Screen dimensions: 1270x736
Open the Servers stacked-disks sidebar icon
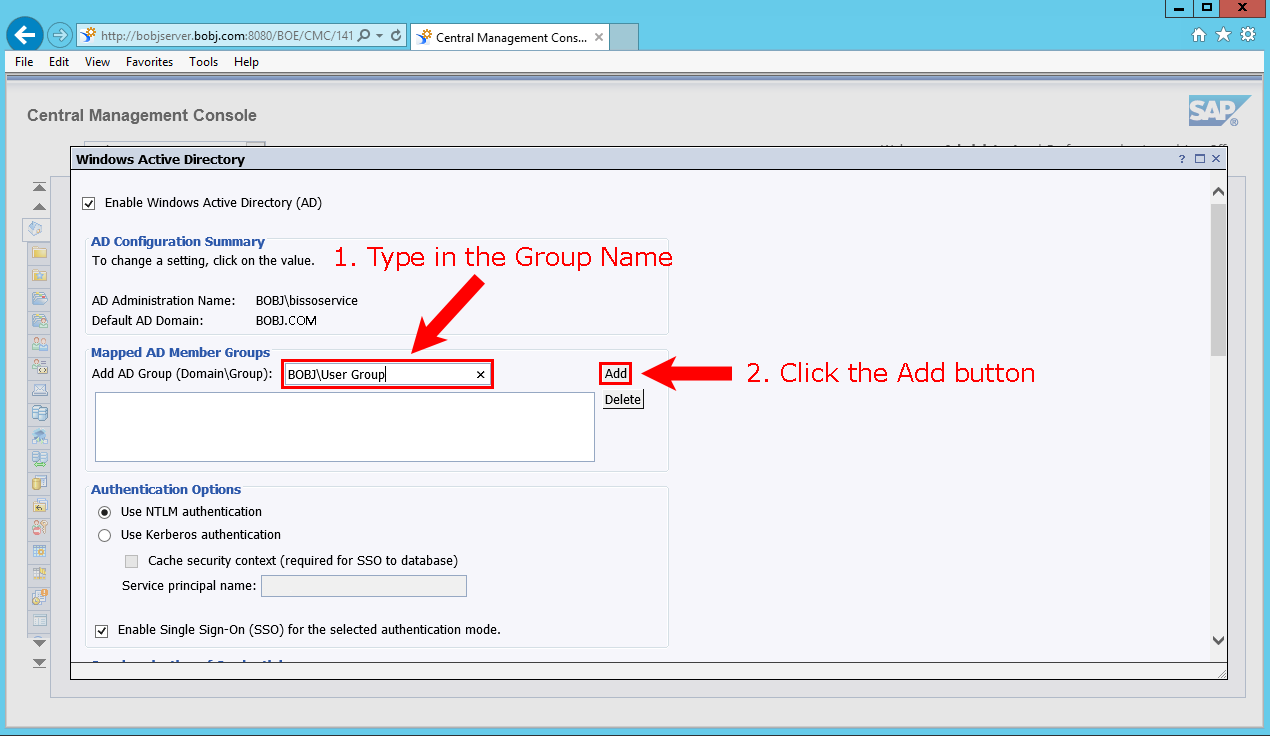40,413
